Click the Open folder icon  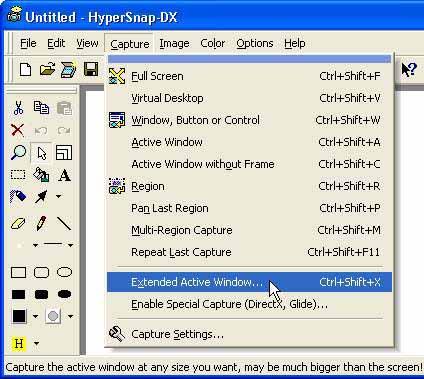coord(47,70)
